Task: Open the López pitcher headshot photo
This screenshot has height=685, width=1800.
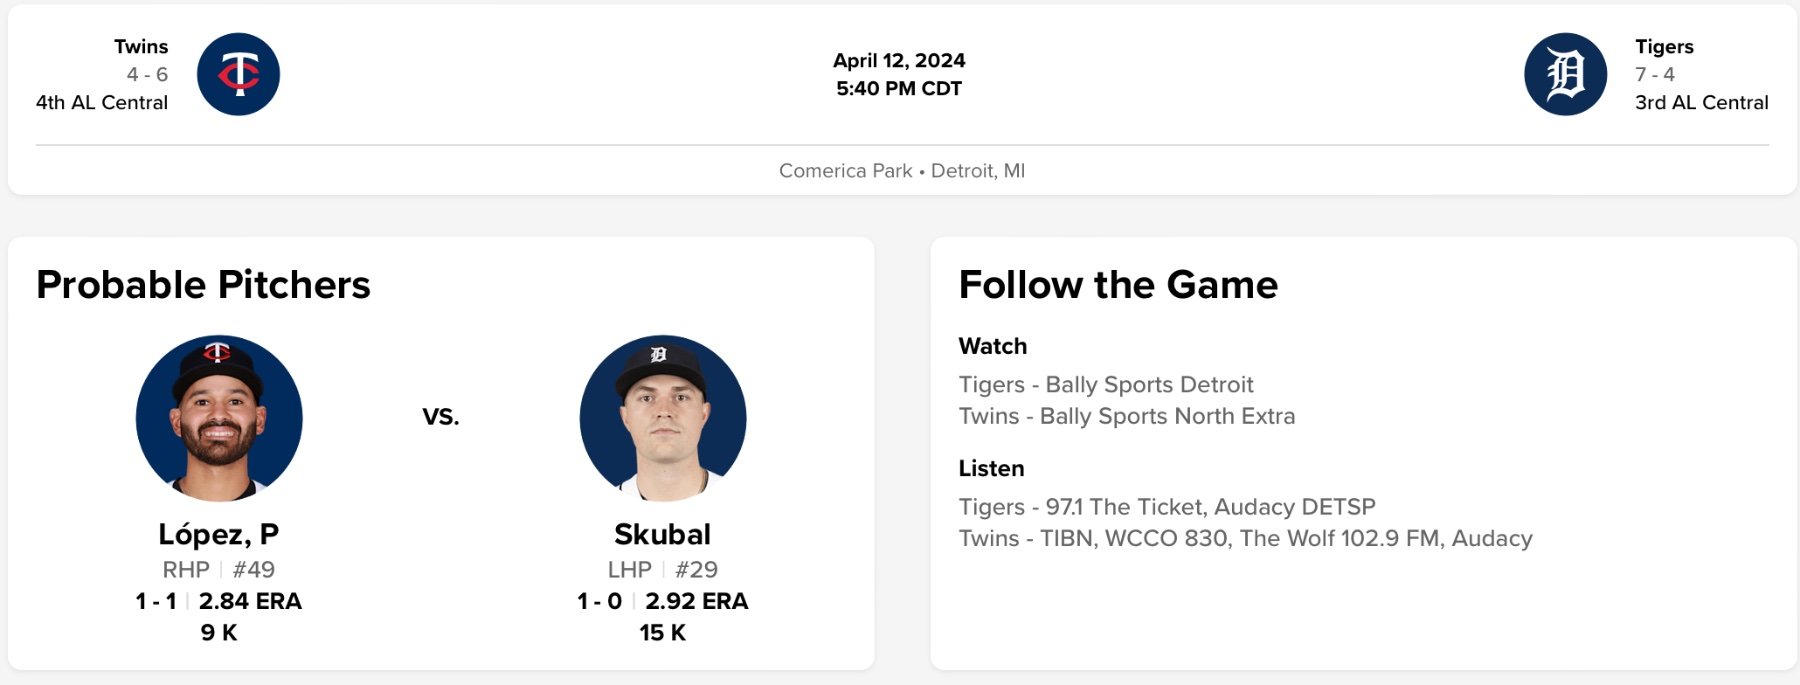Action: click(219, 418)
